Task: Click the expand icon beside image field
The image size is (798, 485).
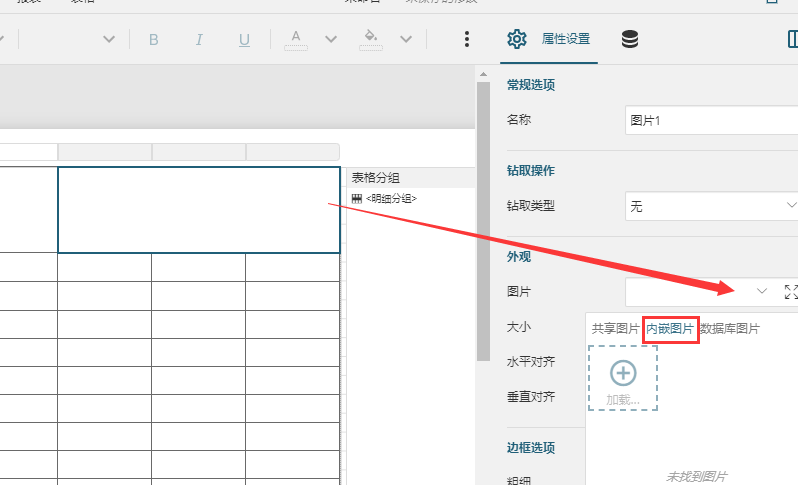Action: [x=791, y=292]
